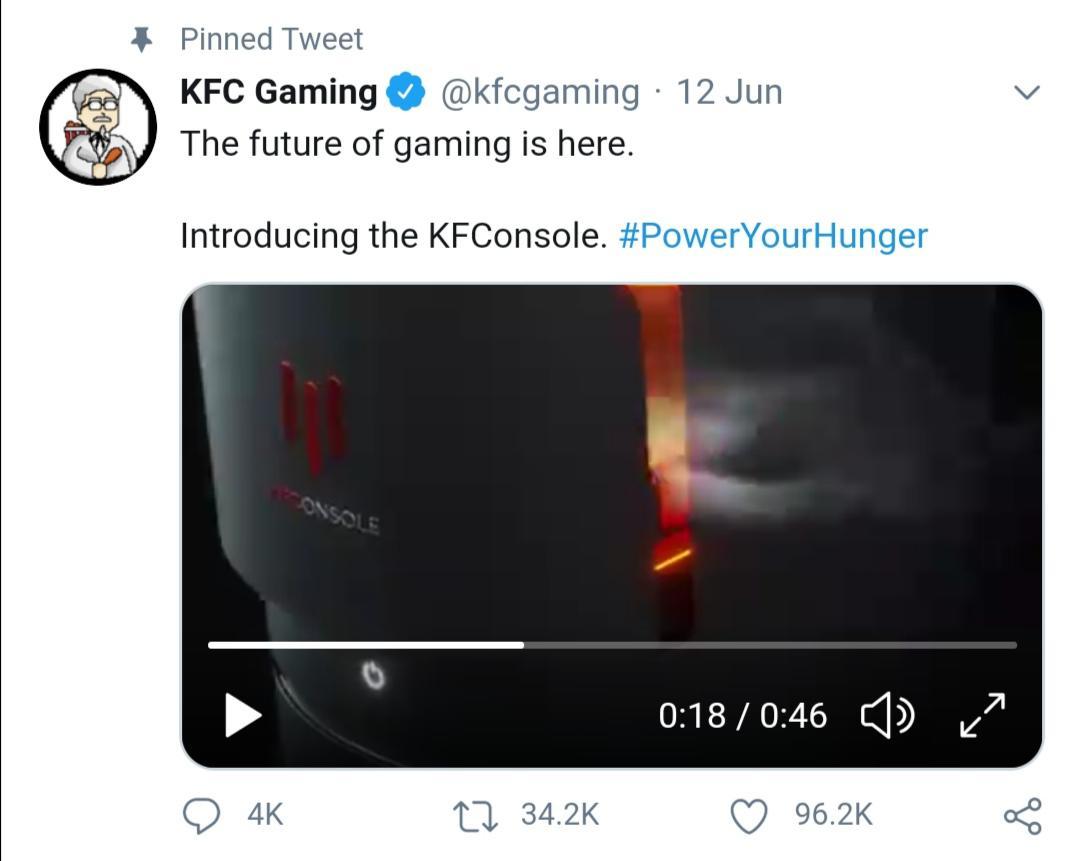This screenshot has height=861, width=1080.
Task: Click the pin icon marking the Pinned Tweet
Action: pyautogui.click(x=141, y=38)
